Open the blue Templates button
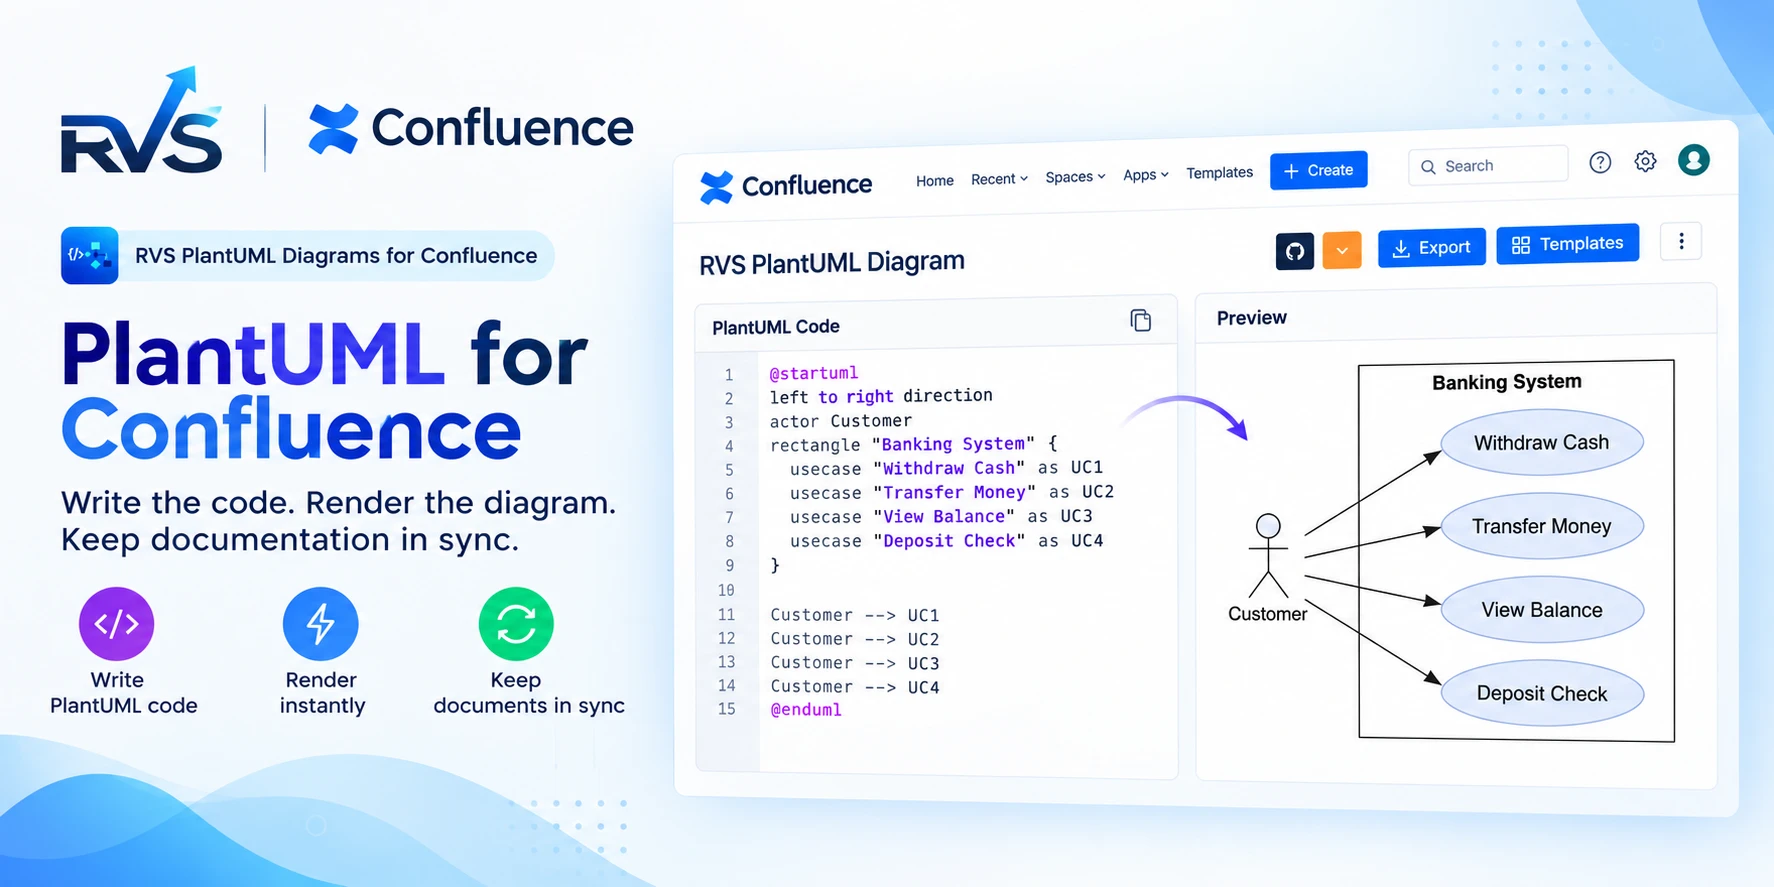This screenshot has height=887, width=1774. pos(1567,245)
